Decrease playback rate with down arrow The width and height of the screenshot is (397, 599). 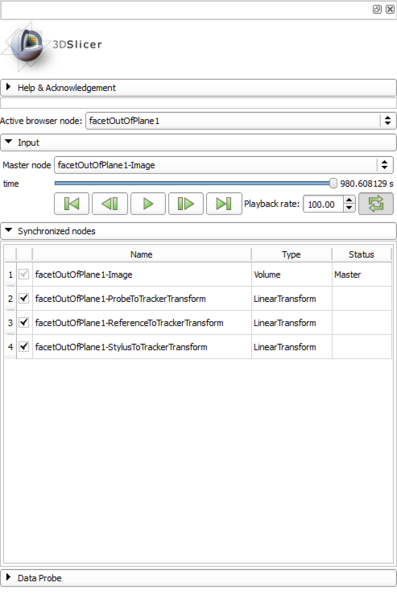[349, 208]
